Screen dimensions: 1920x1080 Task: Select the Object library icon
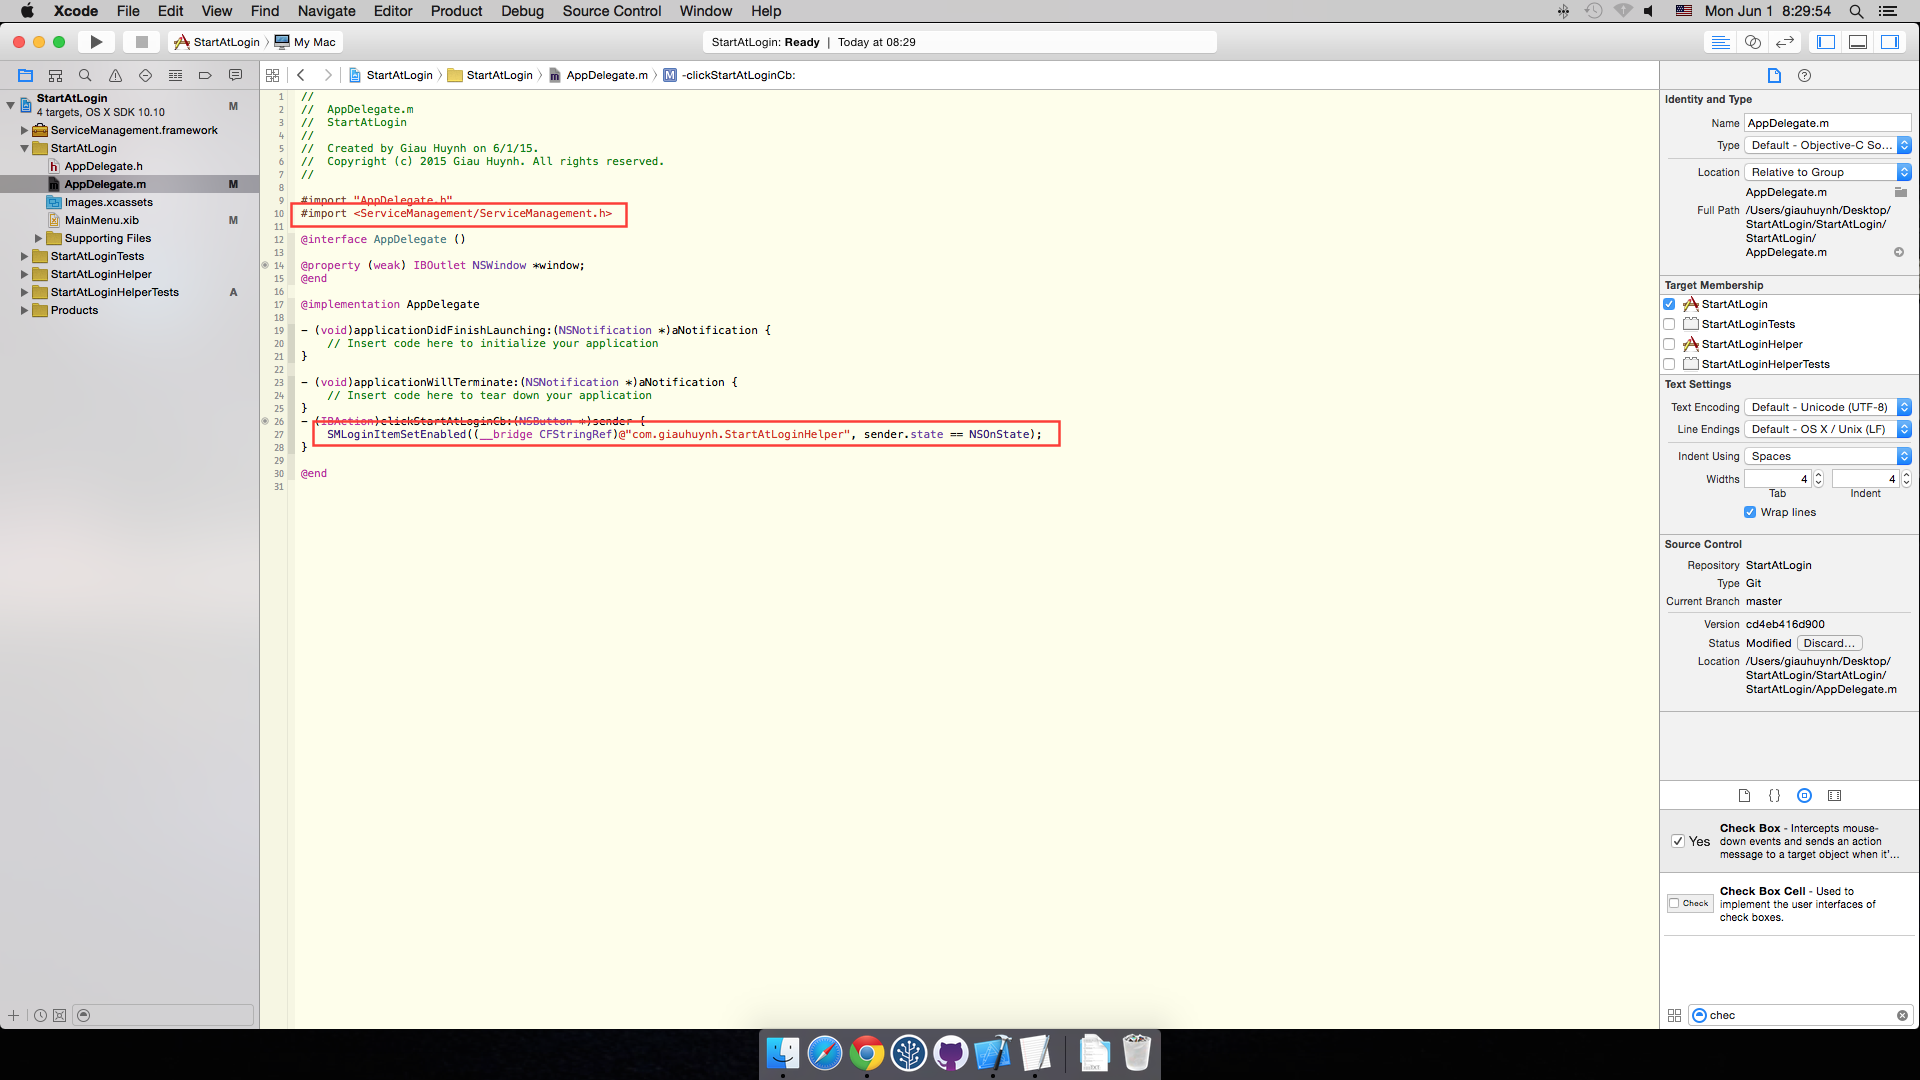pos(1804,796)
